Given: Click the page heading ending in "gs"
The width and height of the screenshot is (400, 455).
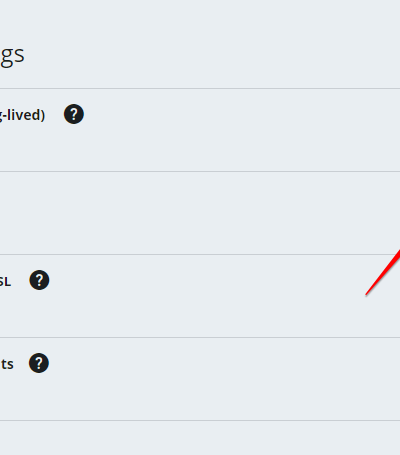Looking at the screenshot, I should pyautogui.click(x=12, y=56).
